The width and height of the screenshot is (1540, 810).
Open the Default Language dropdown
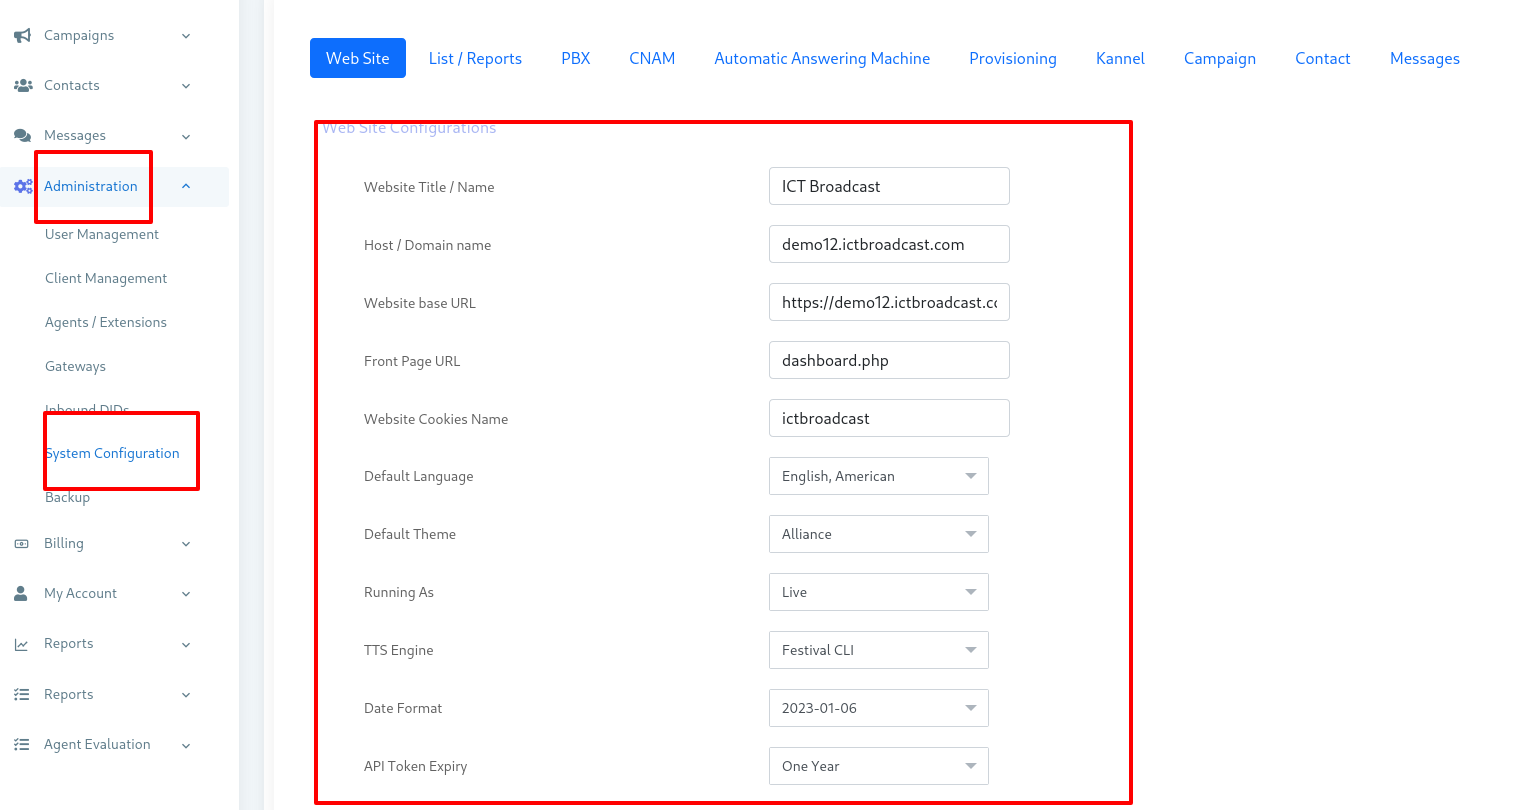(878, 476)
